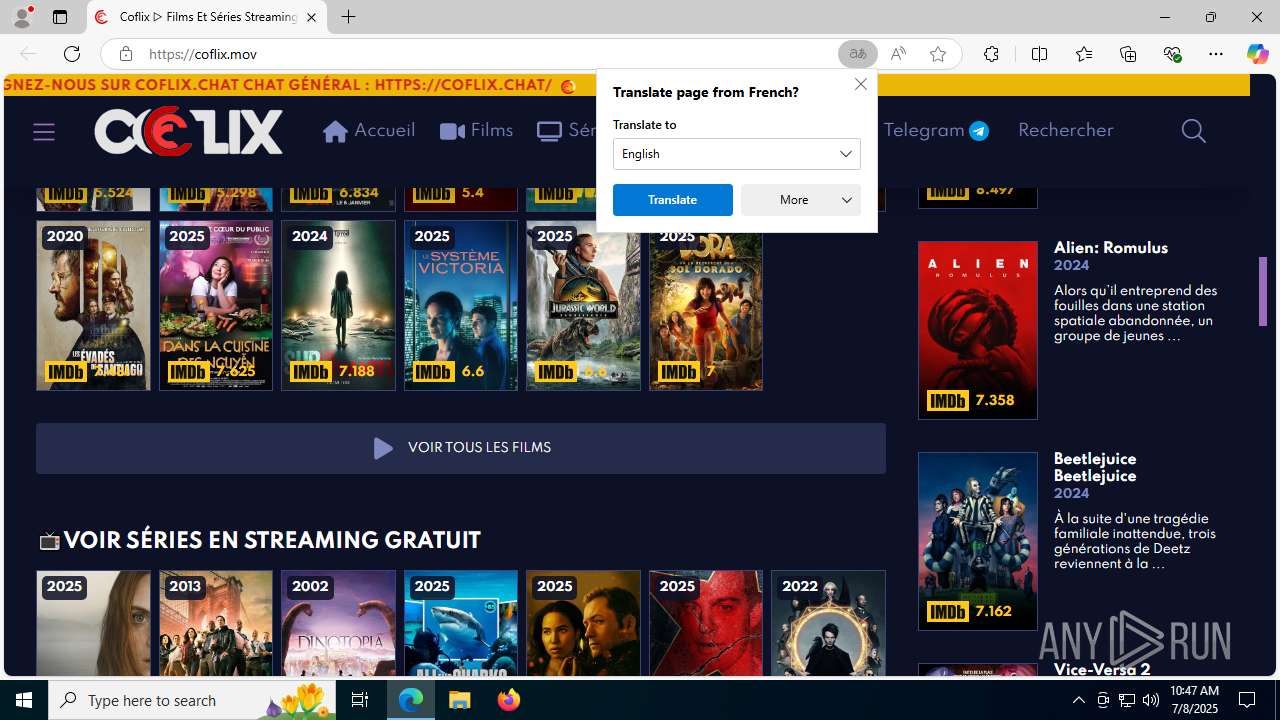Select the Coflix browser tab
This screenshot has width=1280, height=720.
[207, 17]
